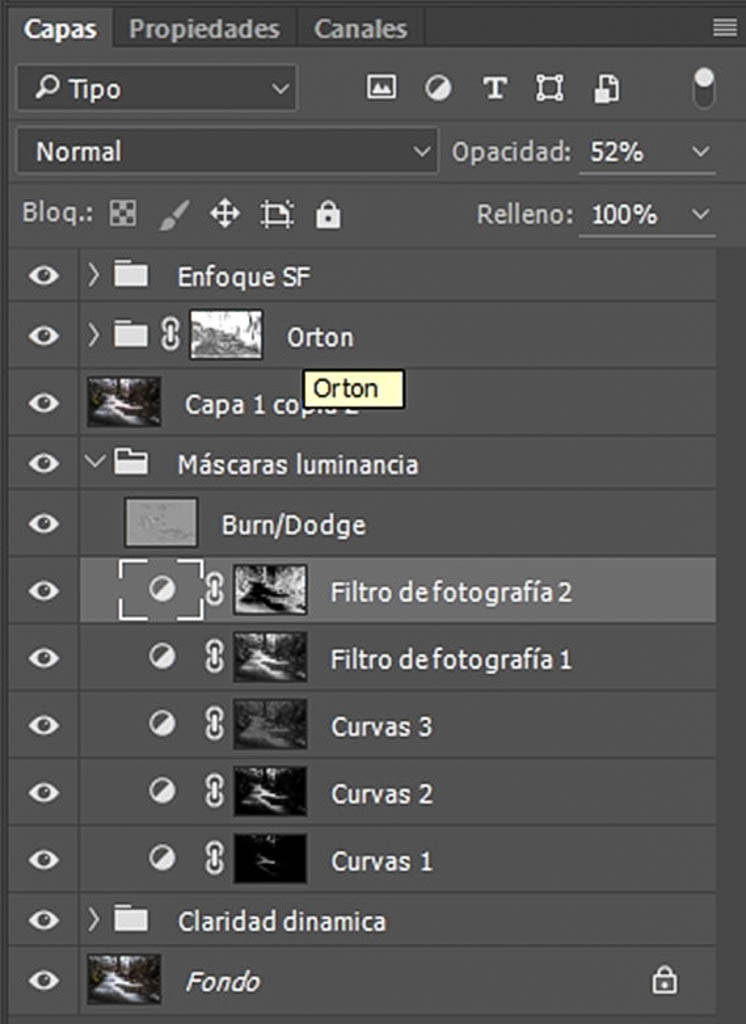Image resolution: width=746 pixels, height=1024 pixels.
Task: Switch to the Propiedades tab
Action: pos(204,29)
